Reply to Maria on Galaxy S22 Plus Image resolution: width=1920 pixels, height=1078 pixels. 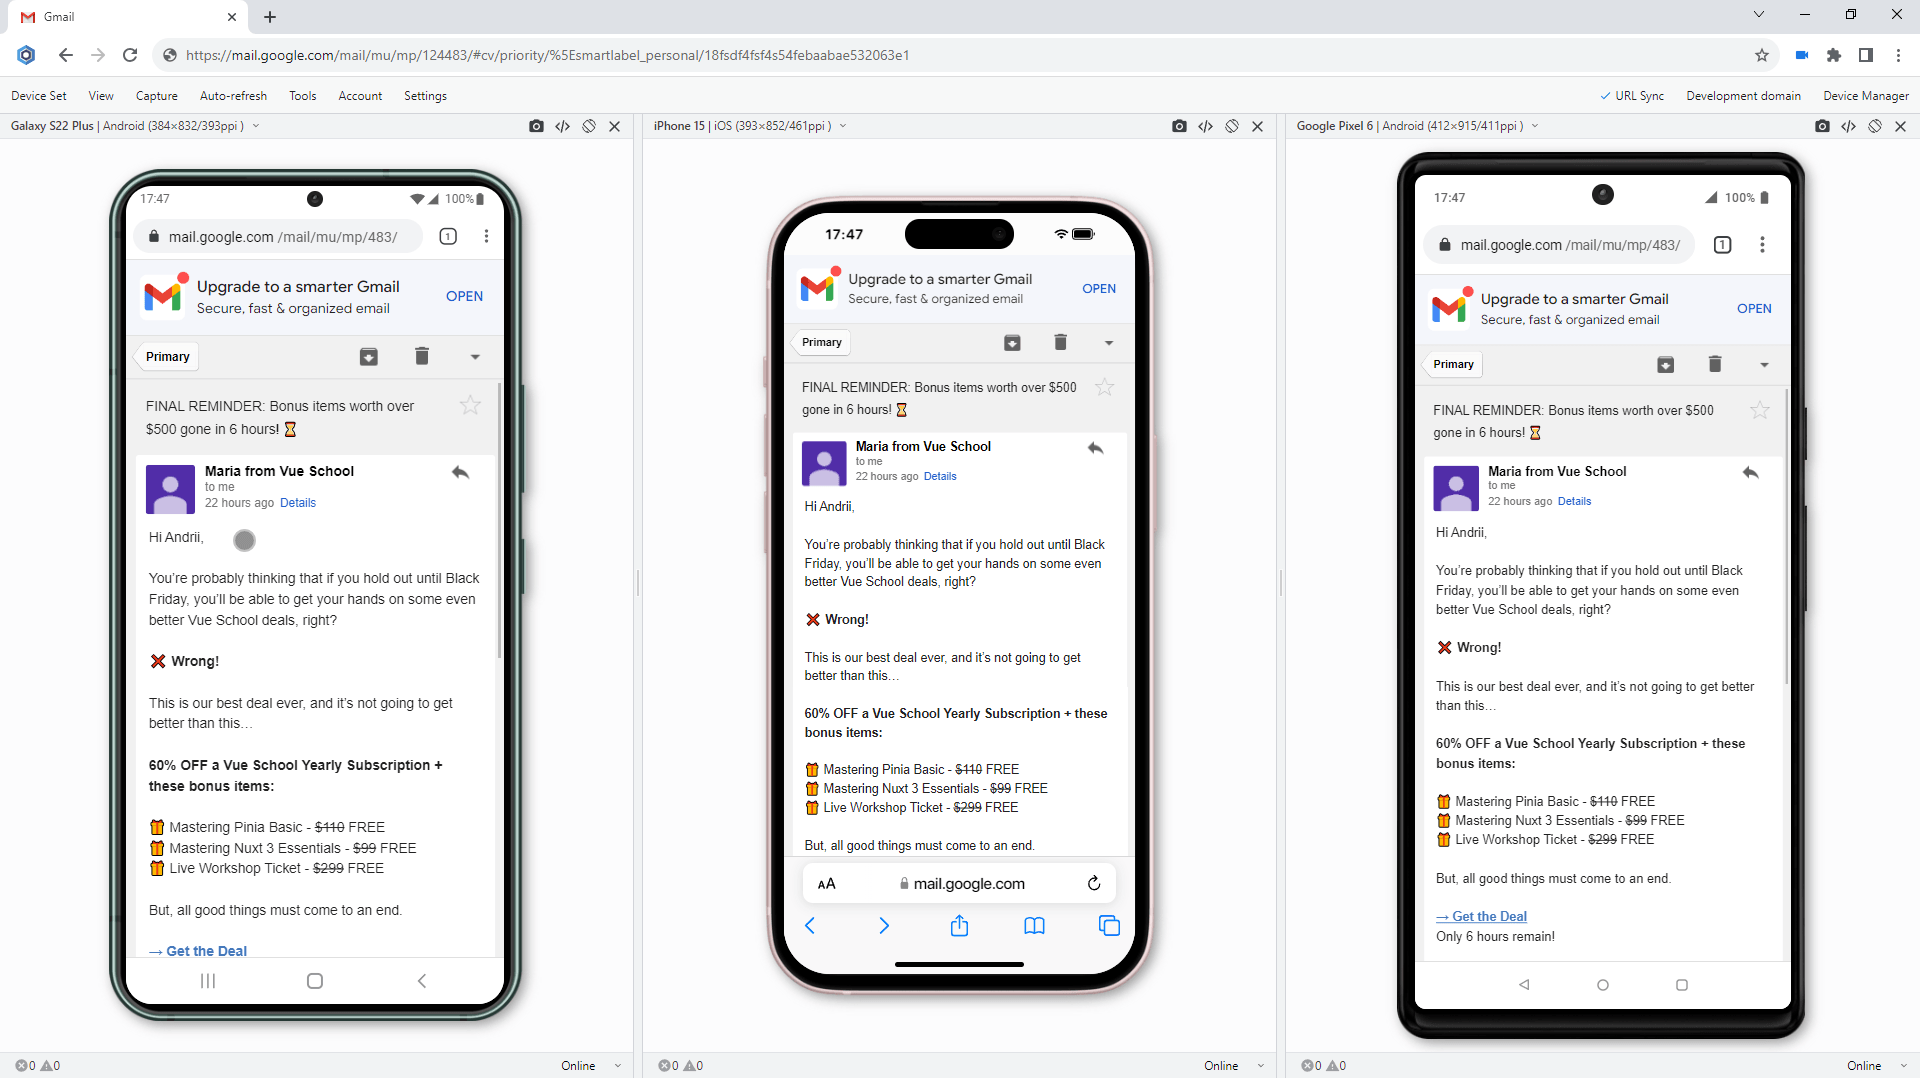[460, 472]
